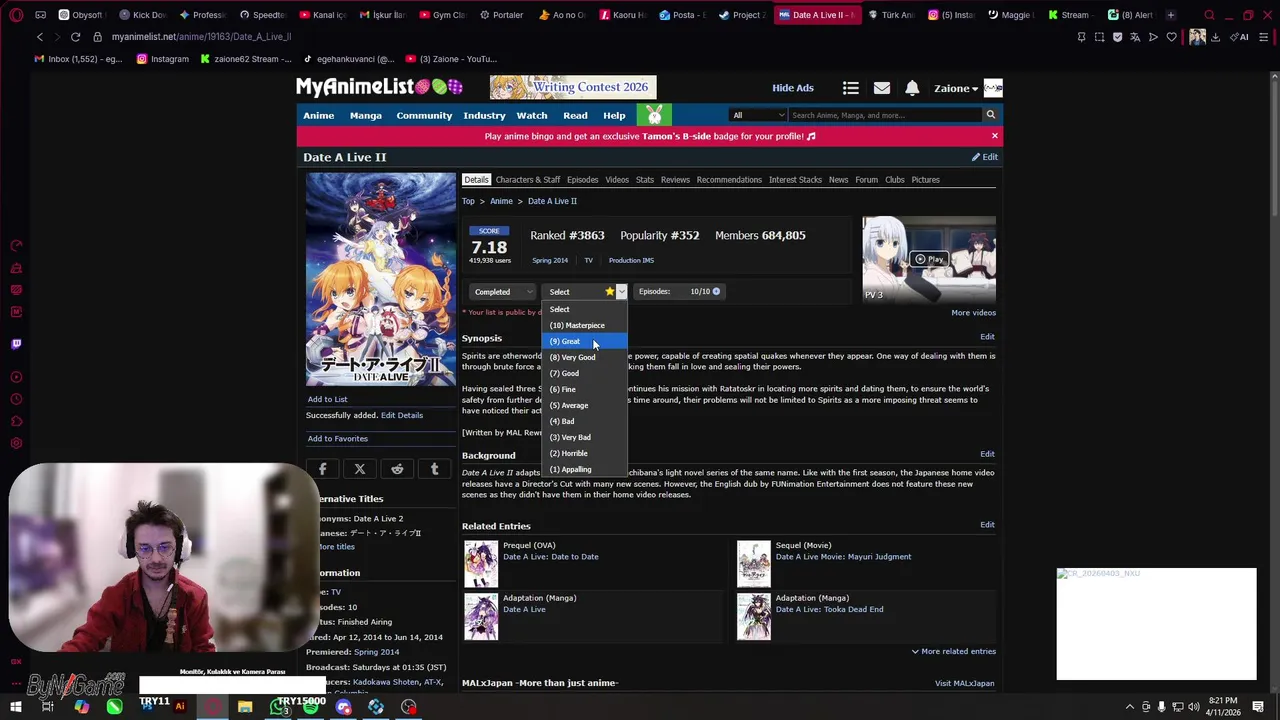This screenshot has width=1280, height=720.
Task: Open the messages envelope icon
Action: (882, 88)
